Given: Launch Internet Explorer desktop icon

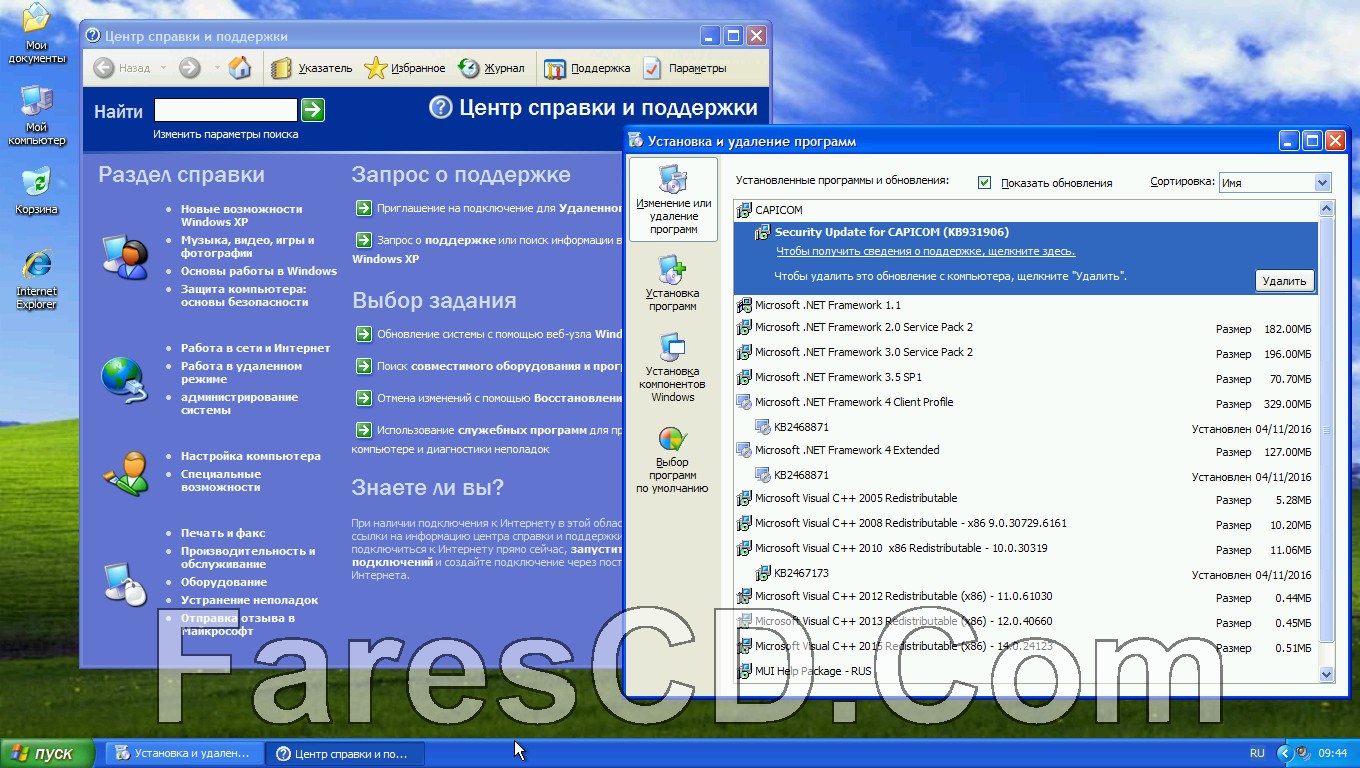Looking at the screenshot, I should coord(37,279).
